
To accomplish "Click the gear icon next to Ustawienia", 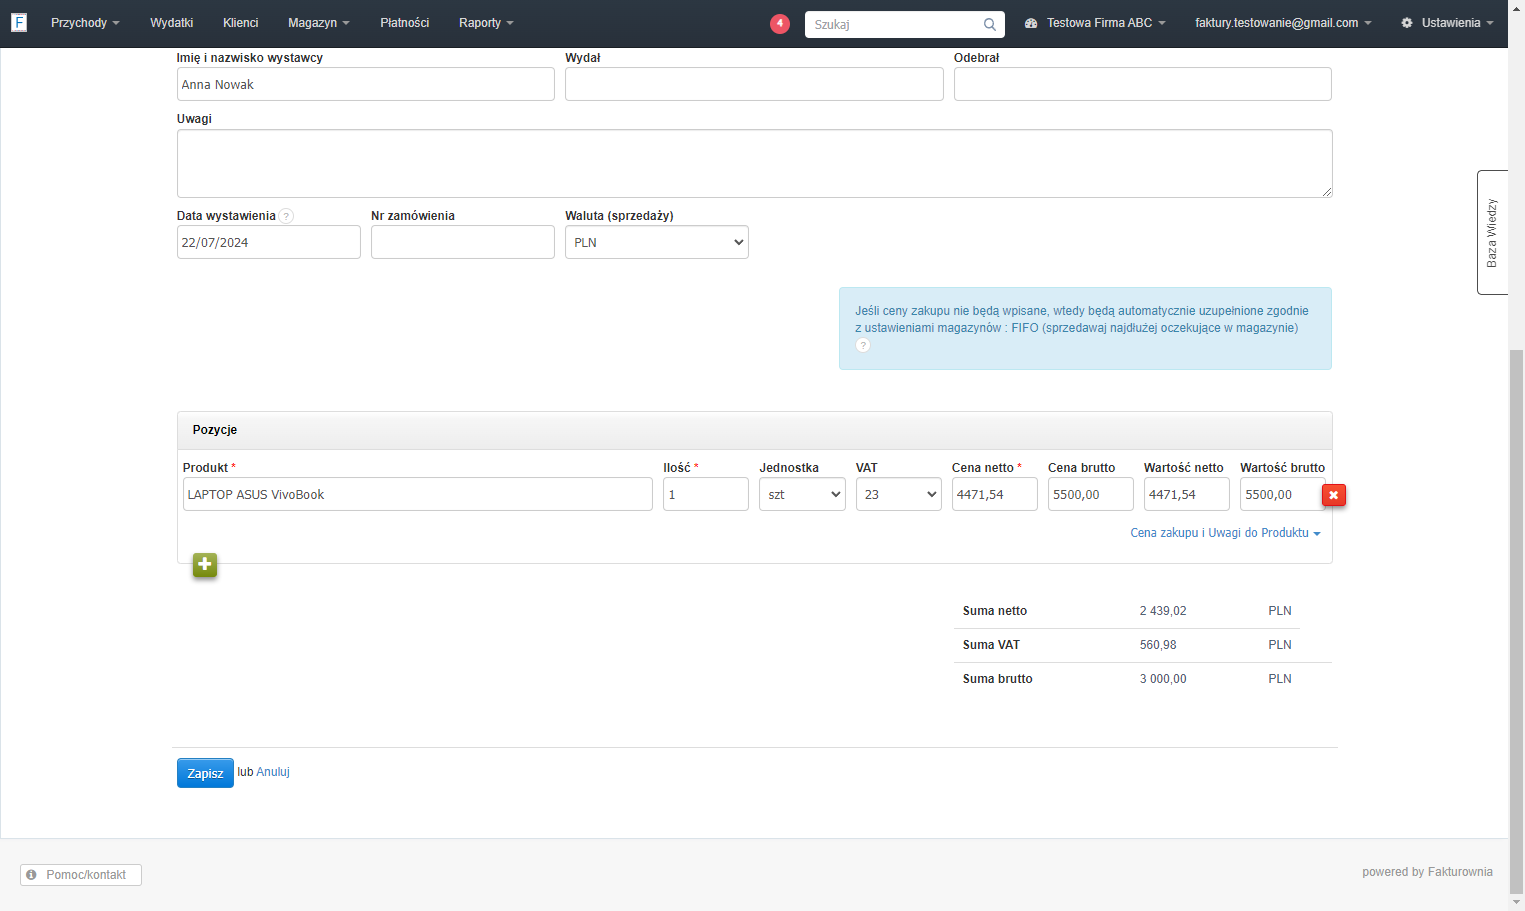I will point(1407,23).
